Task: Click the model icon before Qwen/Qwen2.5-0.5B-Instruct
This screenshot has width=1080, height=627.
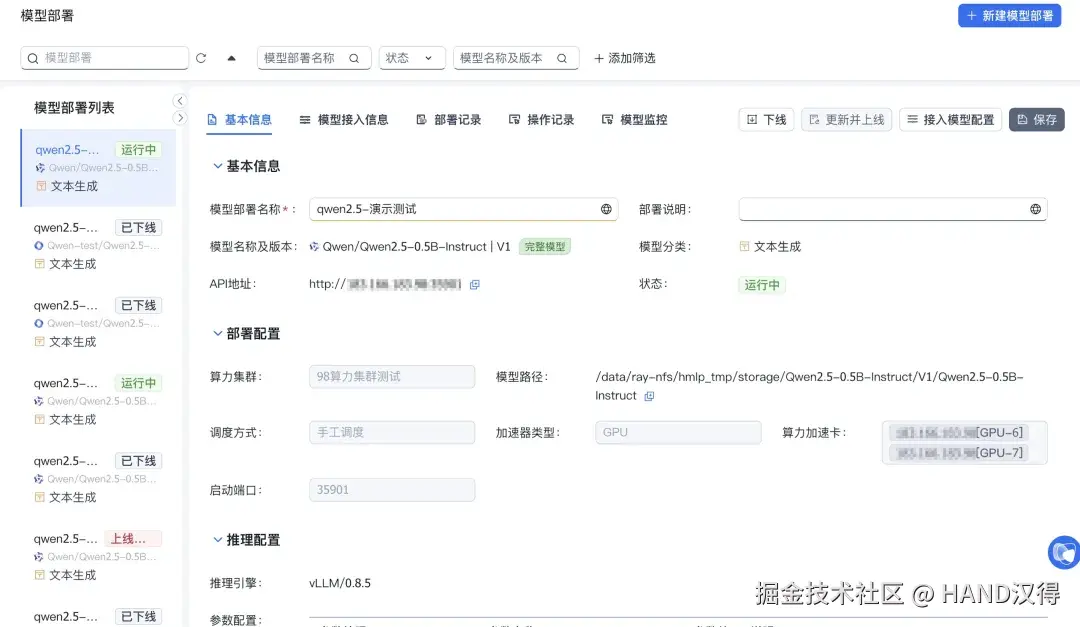Action: coord(314,247)
